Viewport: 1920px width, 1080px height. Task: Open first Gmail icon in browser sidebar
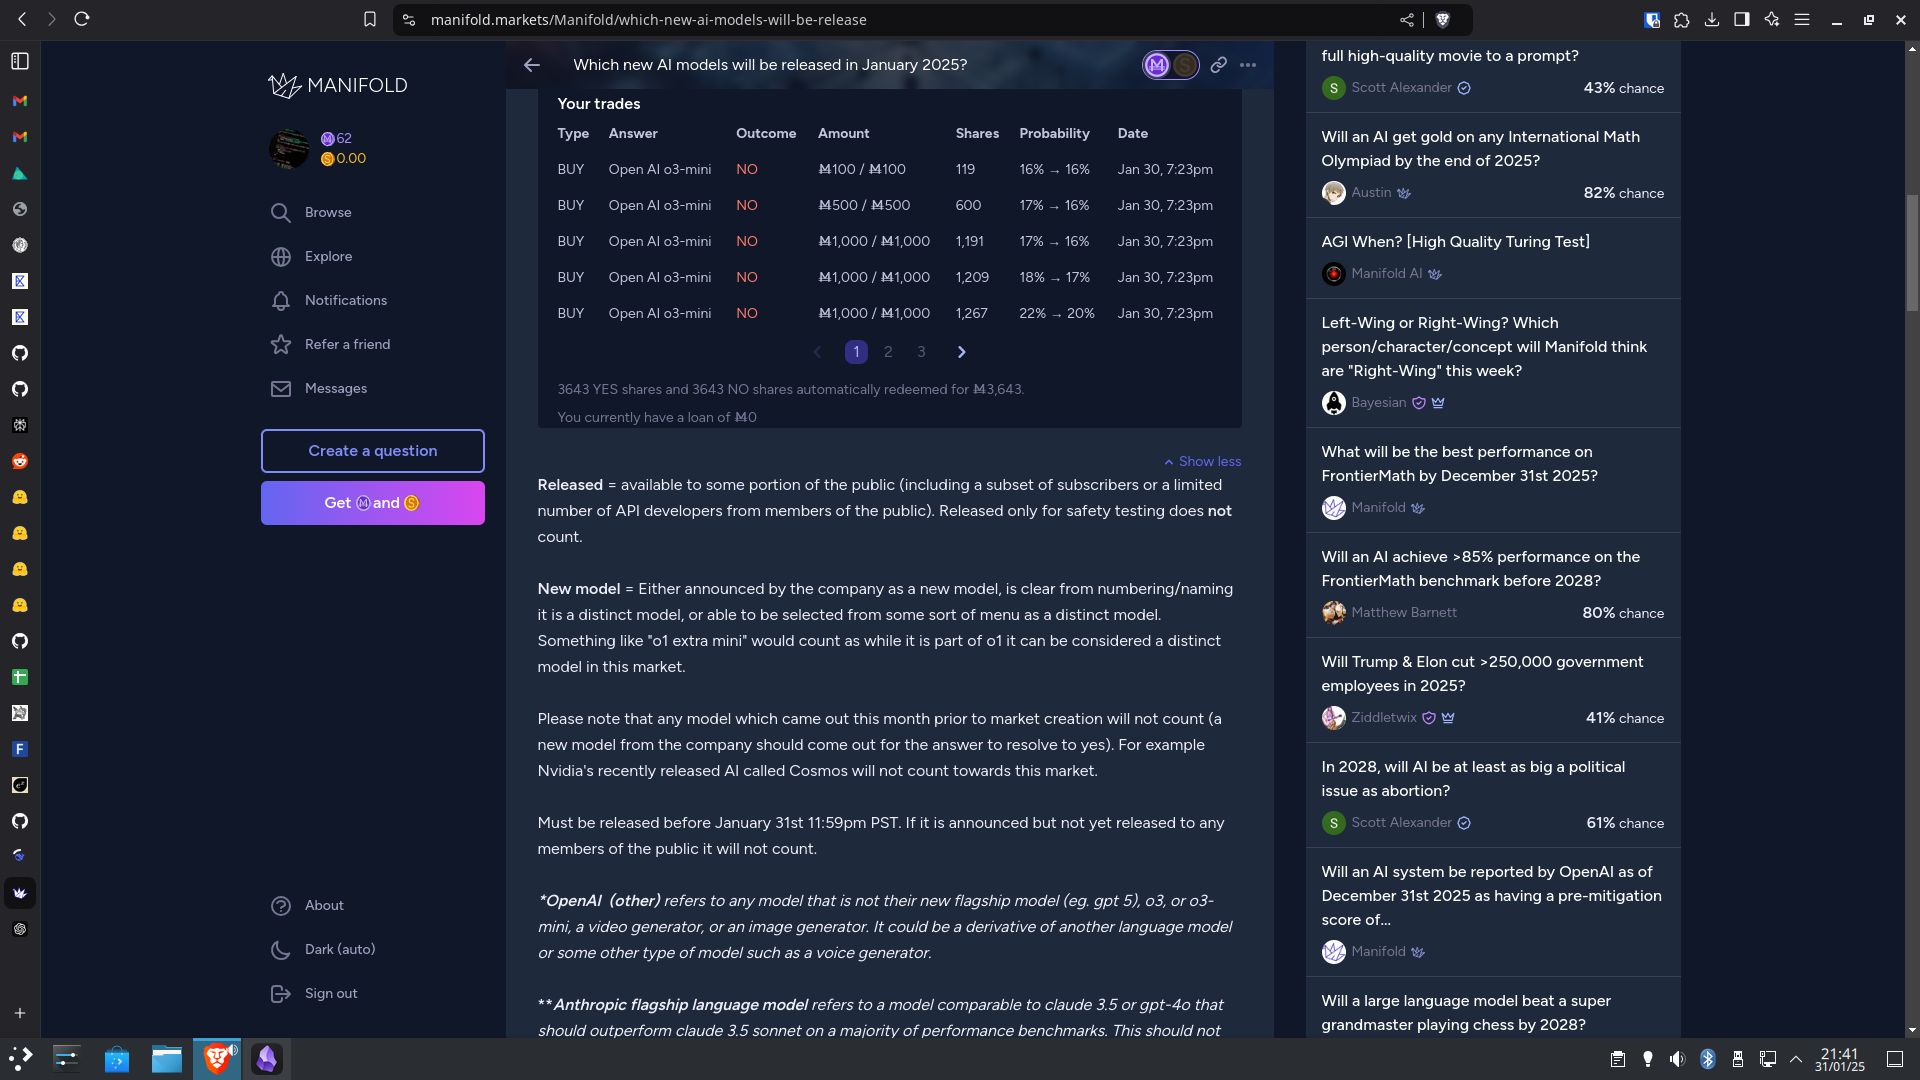pos(20,101)
